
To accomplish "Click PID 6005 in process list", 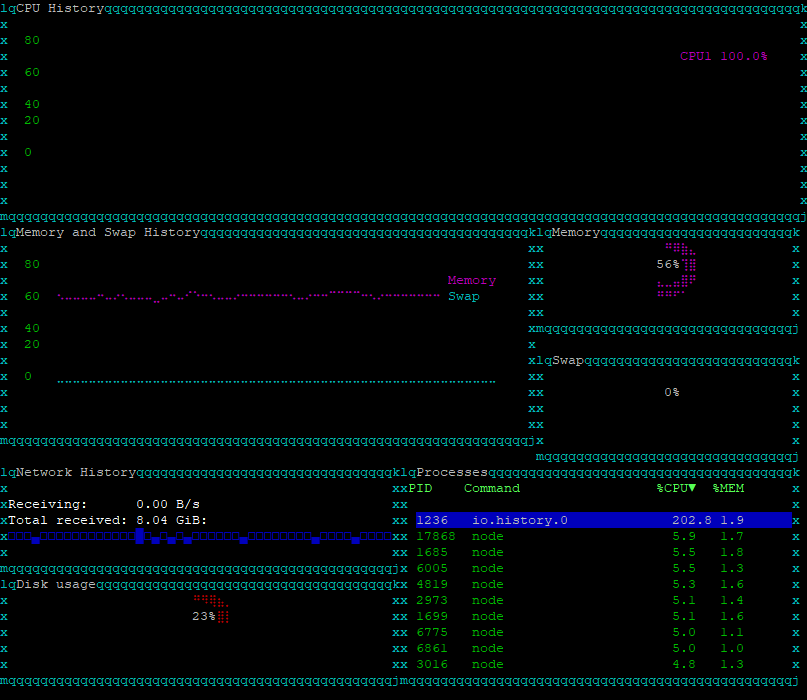I will pyautogui.click(x=432, y=568).
